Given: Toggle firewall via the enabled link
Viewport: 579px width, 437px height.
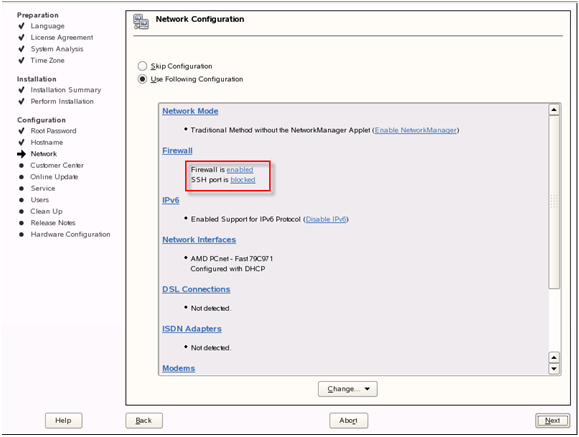Looking at the screenshot, I should tap(240, 170).
